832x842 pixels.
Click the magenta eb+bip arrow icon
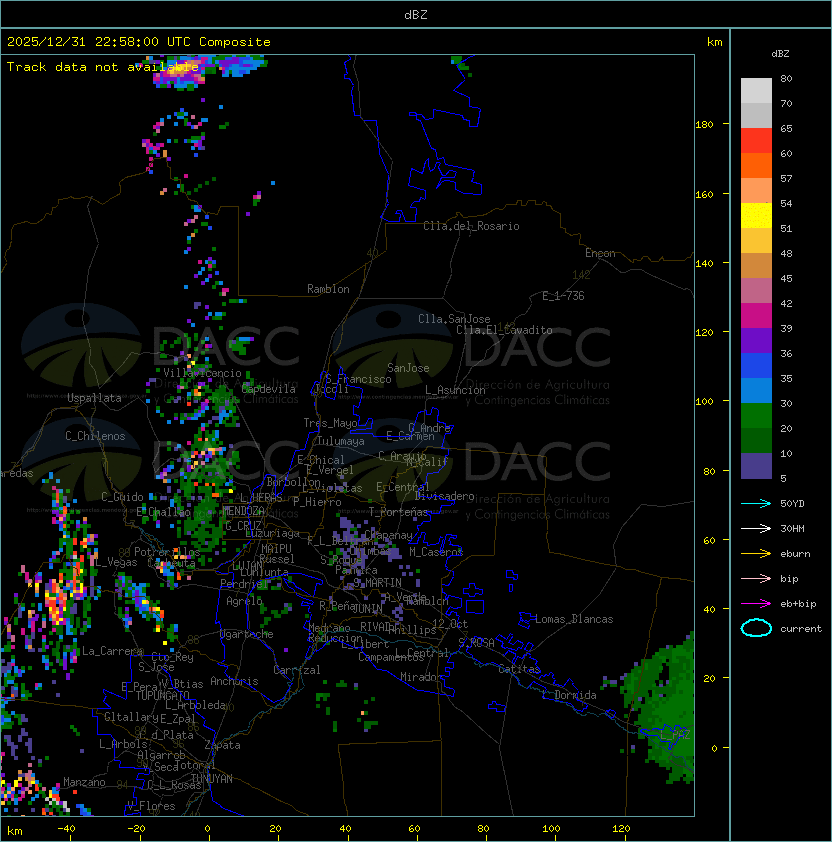coord(756,604)
